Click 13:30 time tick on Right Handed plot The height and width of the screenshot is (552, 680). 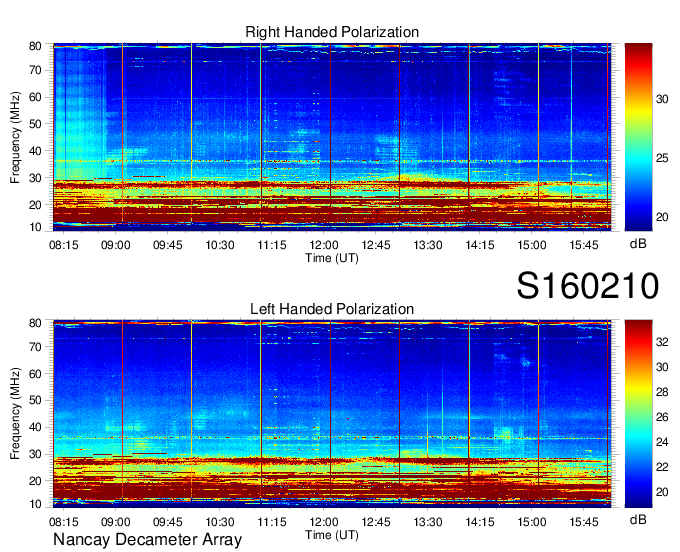coord(428,245)
